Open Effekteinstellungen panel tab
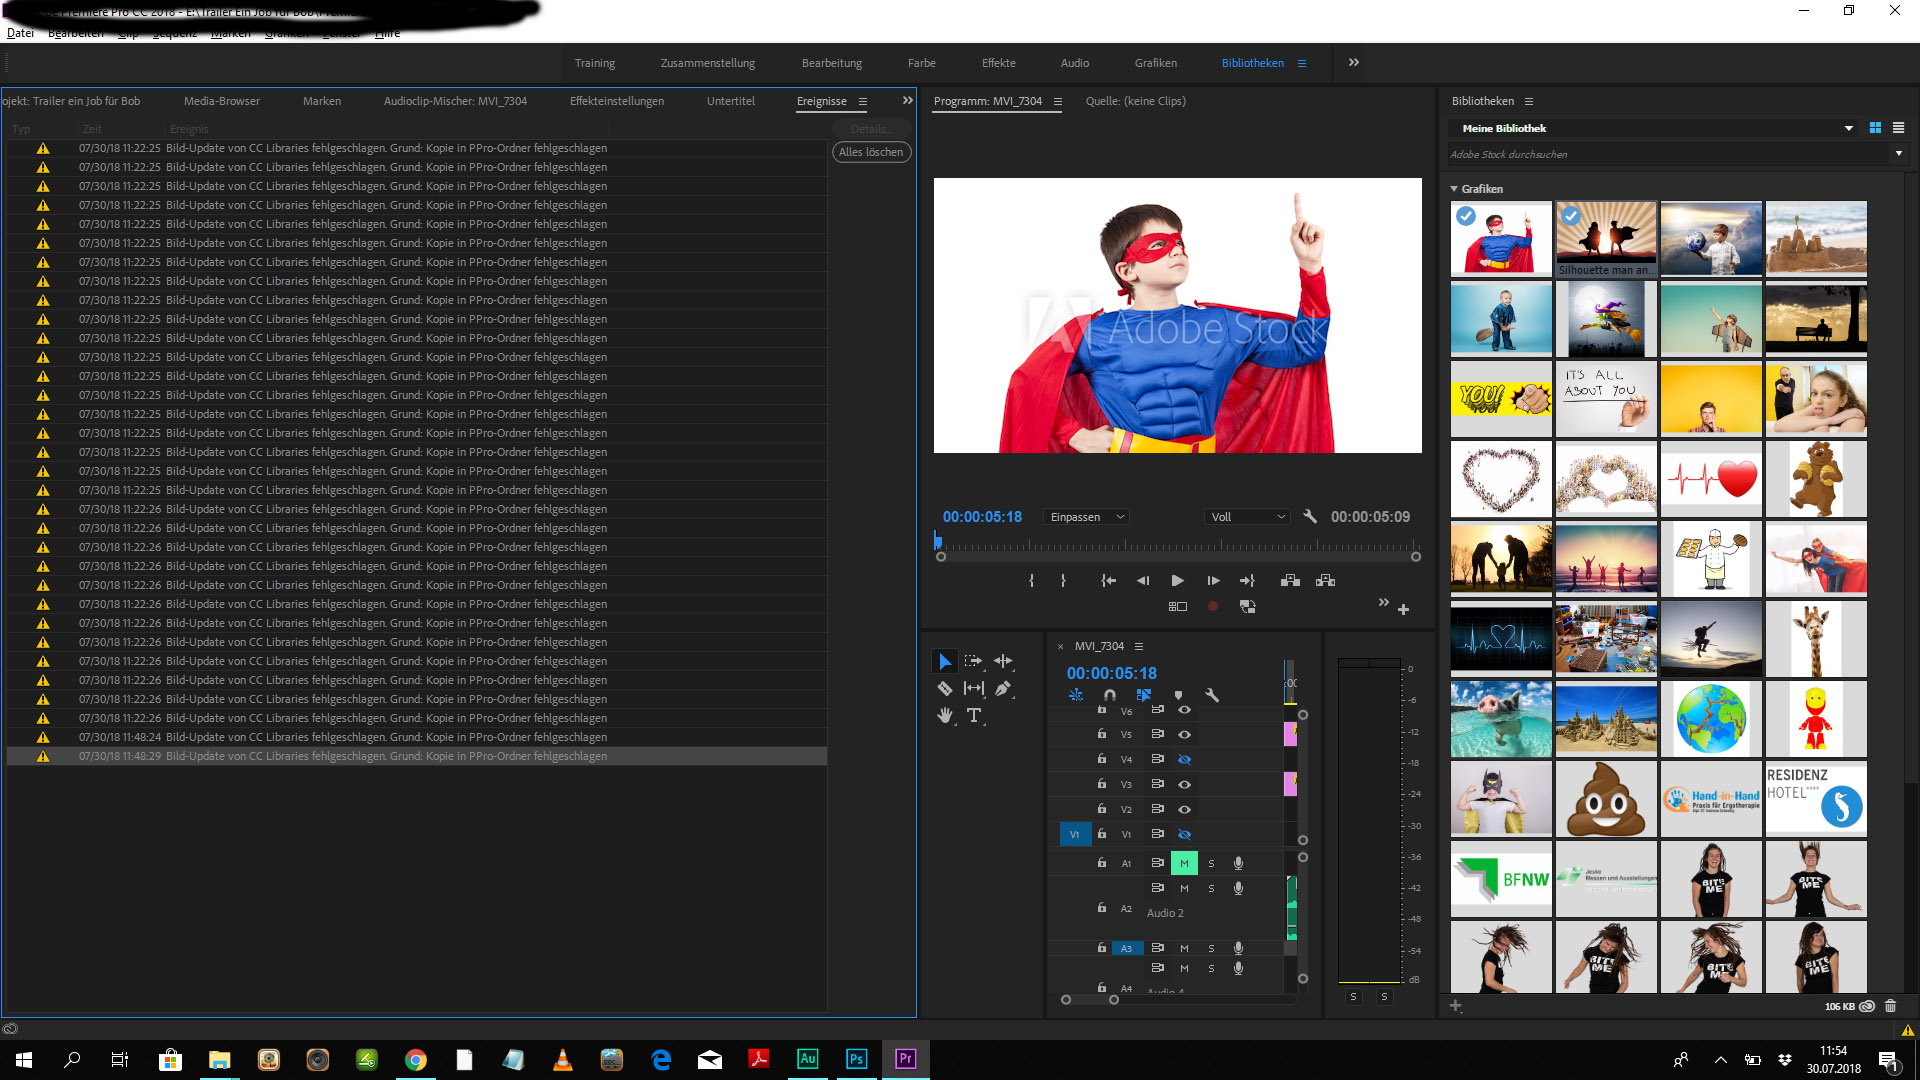Screen dimensions: 1920x1080 tap(616, 101)
